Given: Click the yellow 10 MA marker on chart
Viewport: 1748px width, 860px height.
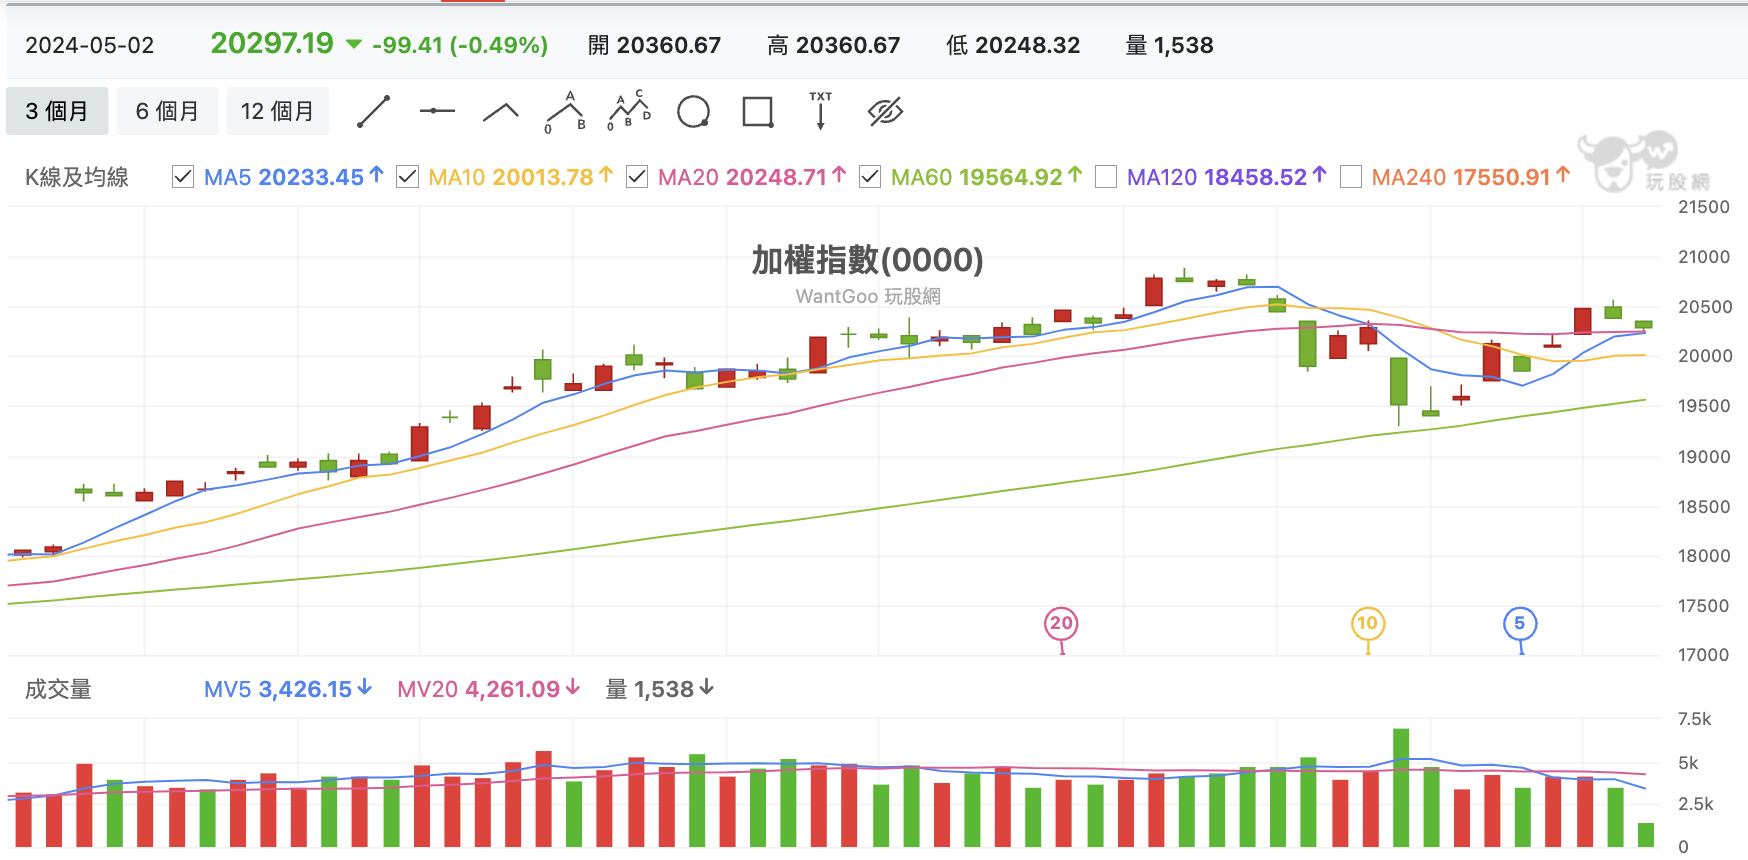Looking at the screenshot, I should pos(1367,624).
